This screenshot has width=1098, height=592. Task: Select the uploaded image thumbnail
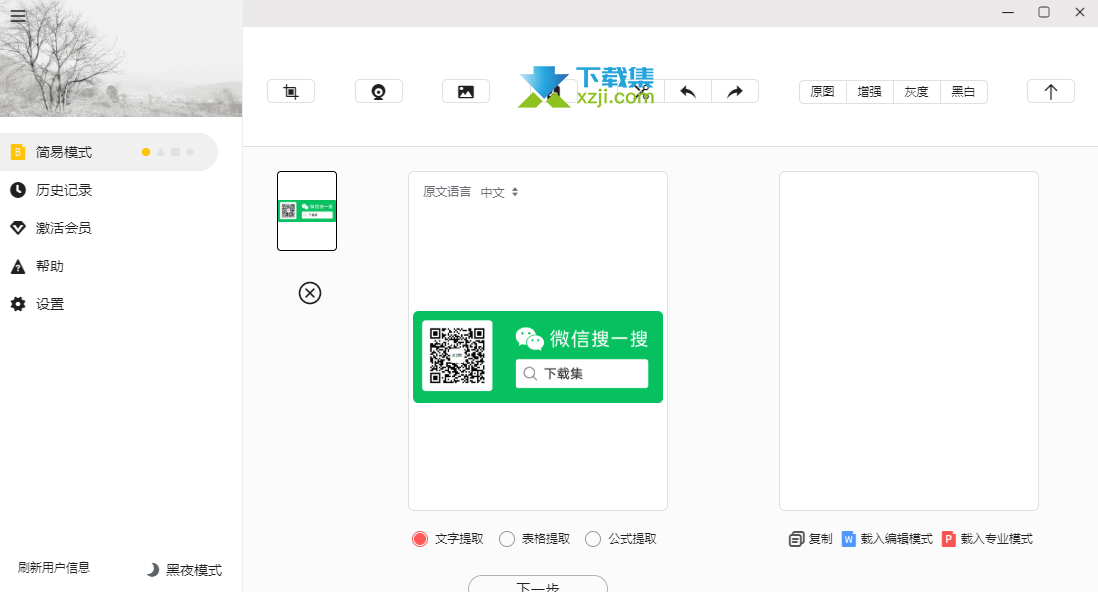tap(307, 211)
